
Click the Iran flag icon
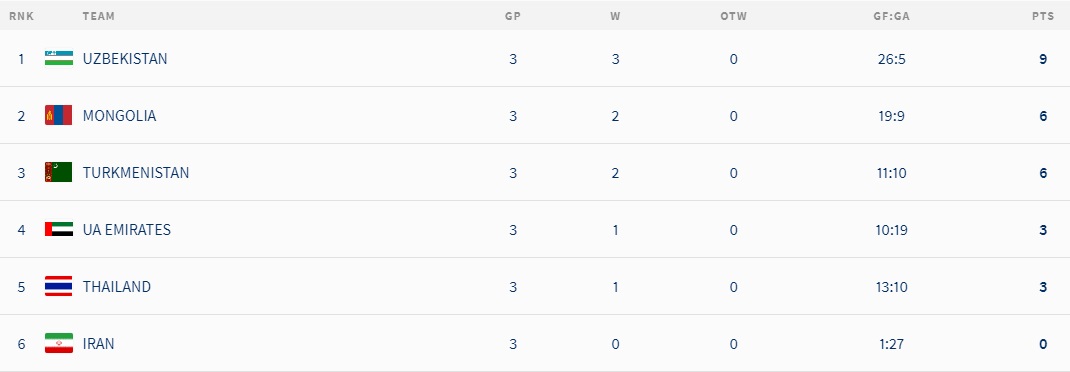pyautogui.click(x=59, y=343)
